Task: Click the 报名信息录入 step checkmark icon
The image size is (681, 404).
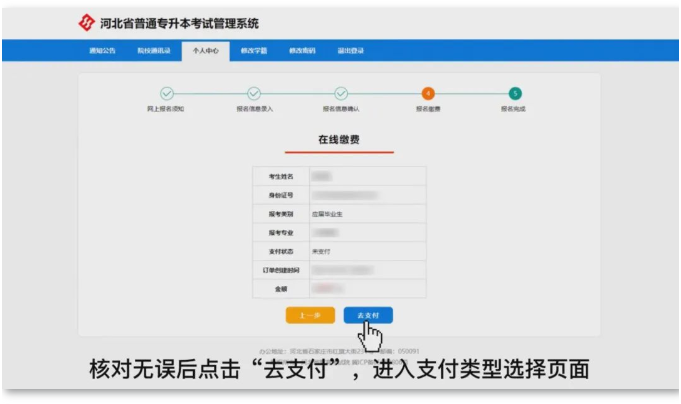Action: point(254,93)
